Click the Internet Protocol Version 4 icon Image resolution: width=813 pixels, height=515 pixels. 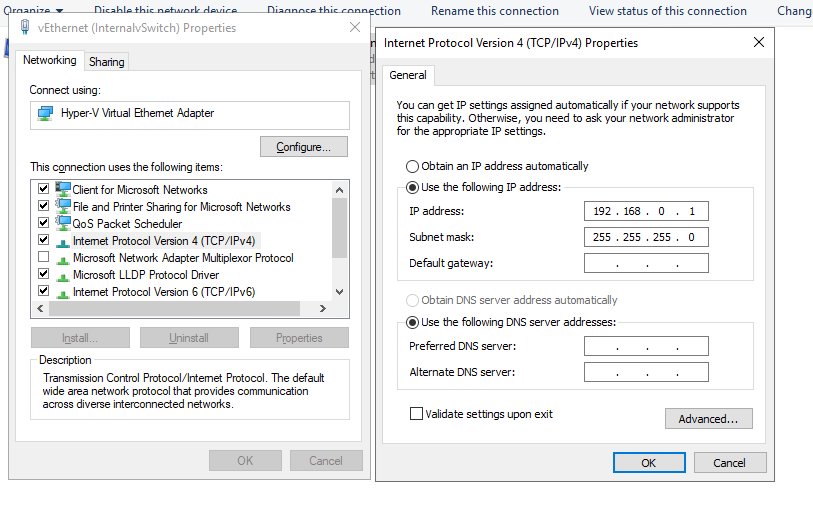63,242
